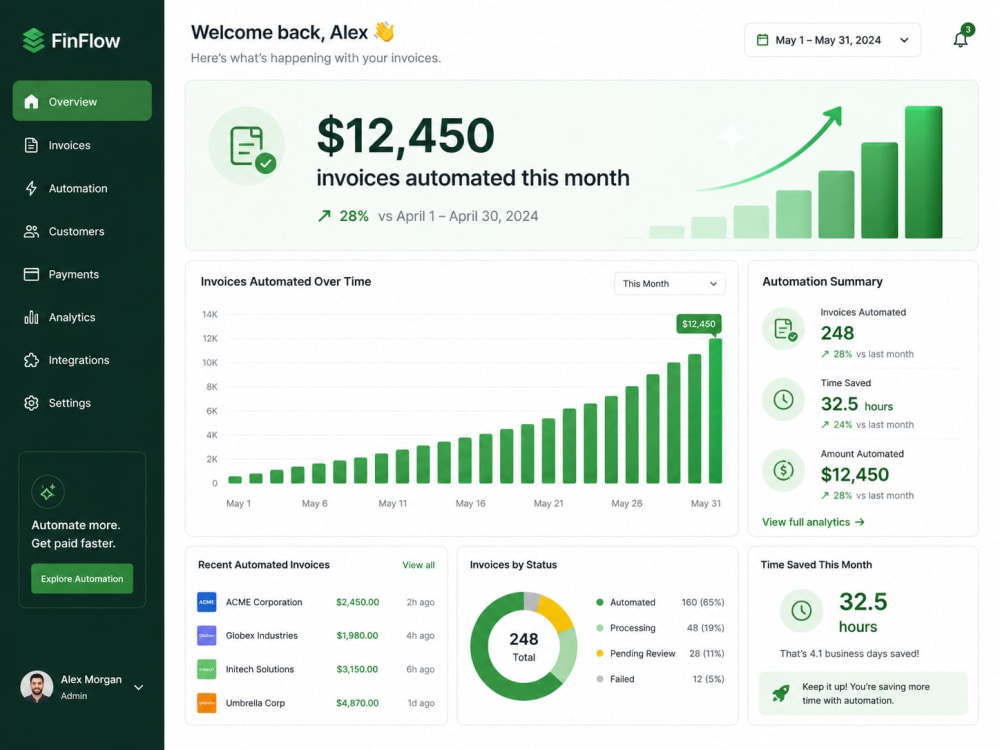Image resolution: width=1000 pixels, height=750 pixels.
Task: Open the This Month chart filter dropdown
Action: (670, 283)
